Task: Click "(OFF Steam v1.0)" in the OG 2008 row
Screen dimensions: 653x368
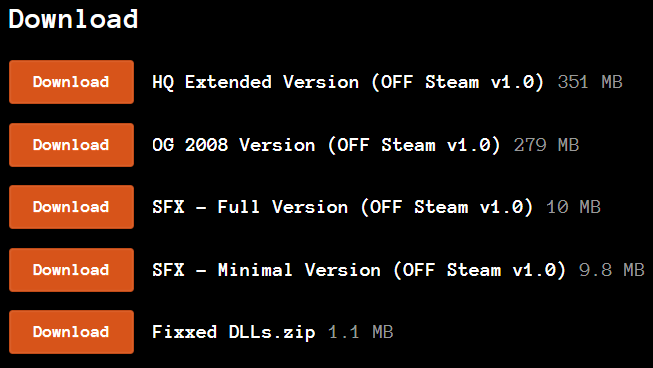Action: (414, 145)
